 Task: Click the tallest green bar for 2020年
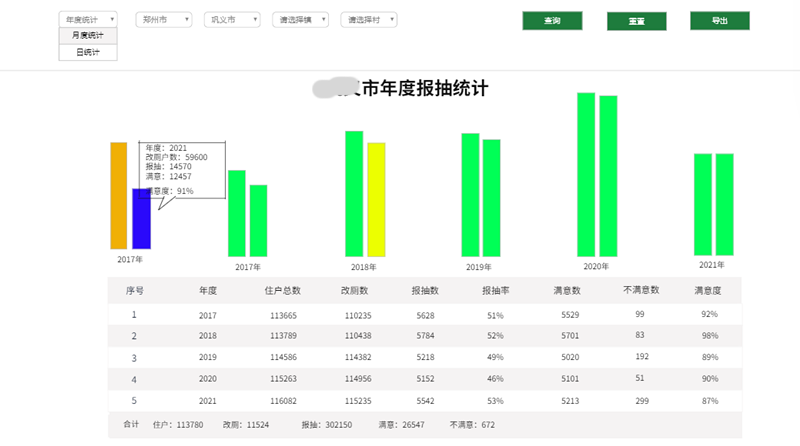[586, 174]
